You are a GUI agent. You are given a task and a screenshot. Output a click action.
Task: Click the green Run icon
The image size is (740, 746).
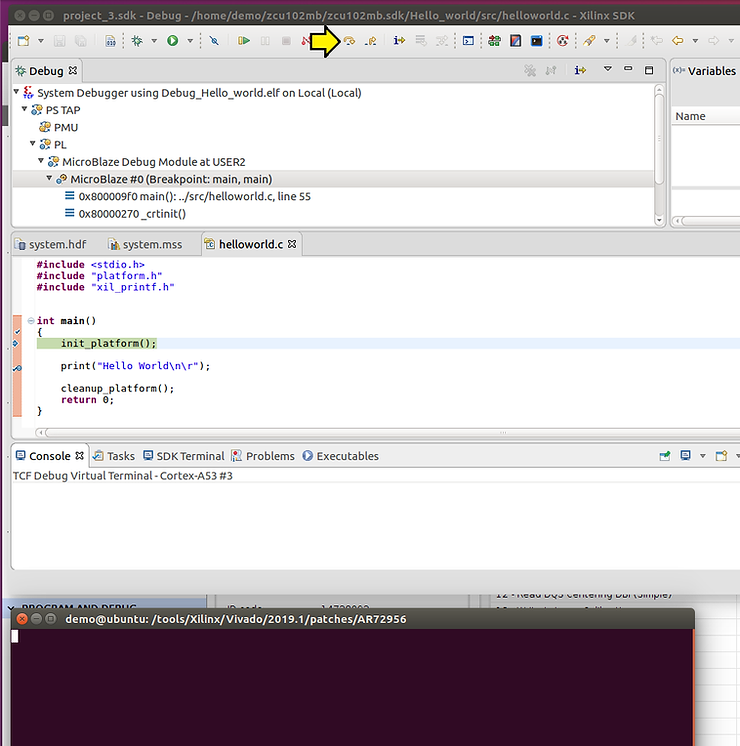173,41
